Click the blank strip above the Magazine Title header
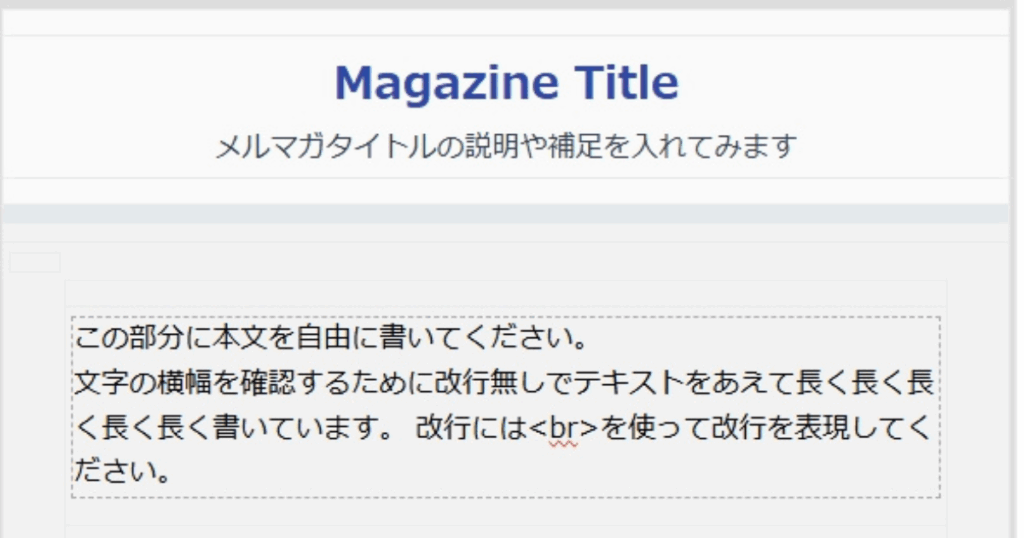Viewport: 1024px width, 538px height. coord(505,22)
